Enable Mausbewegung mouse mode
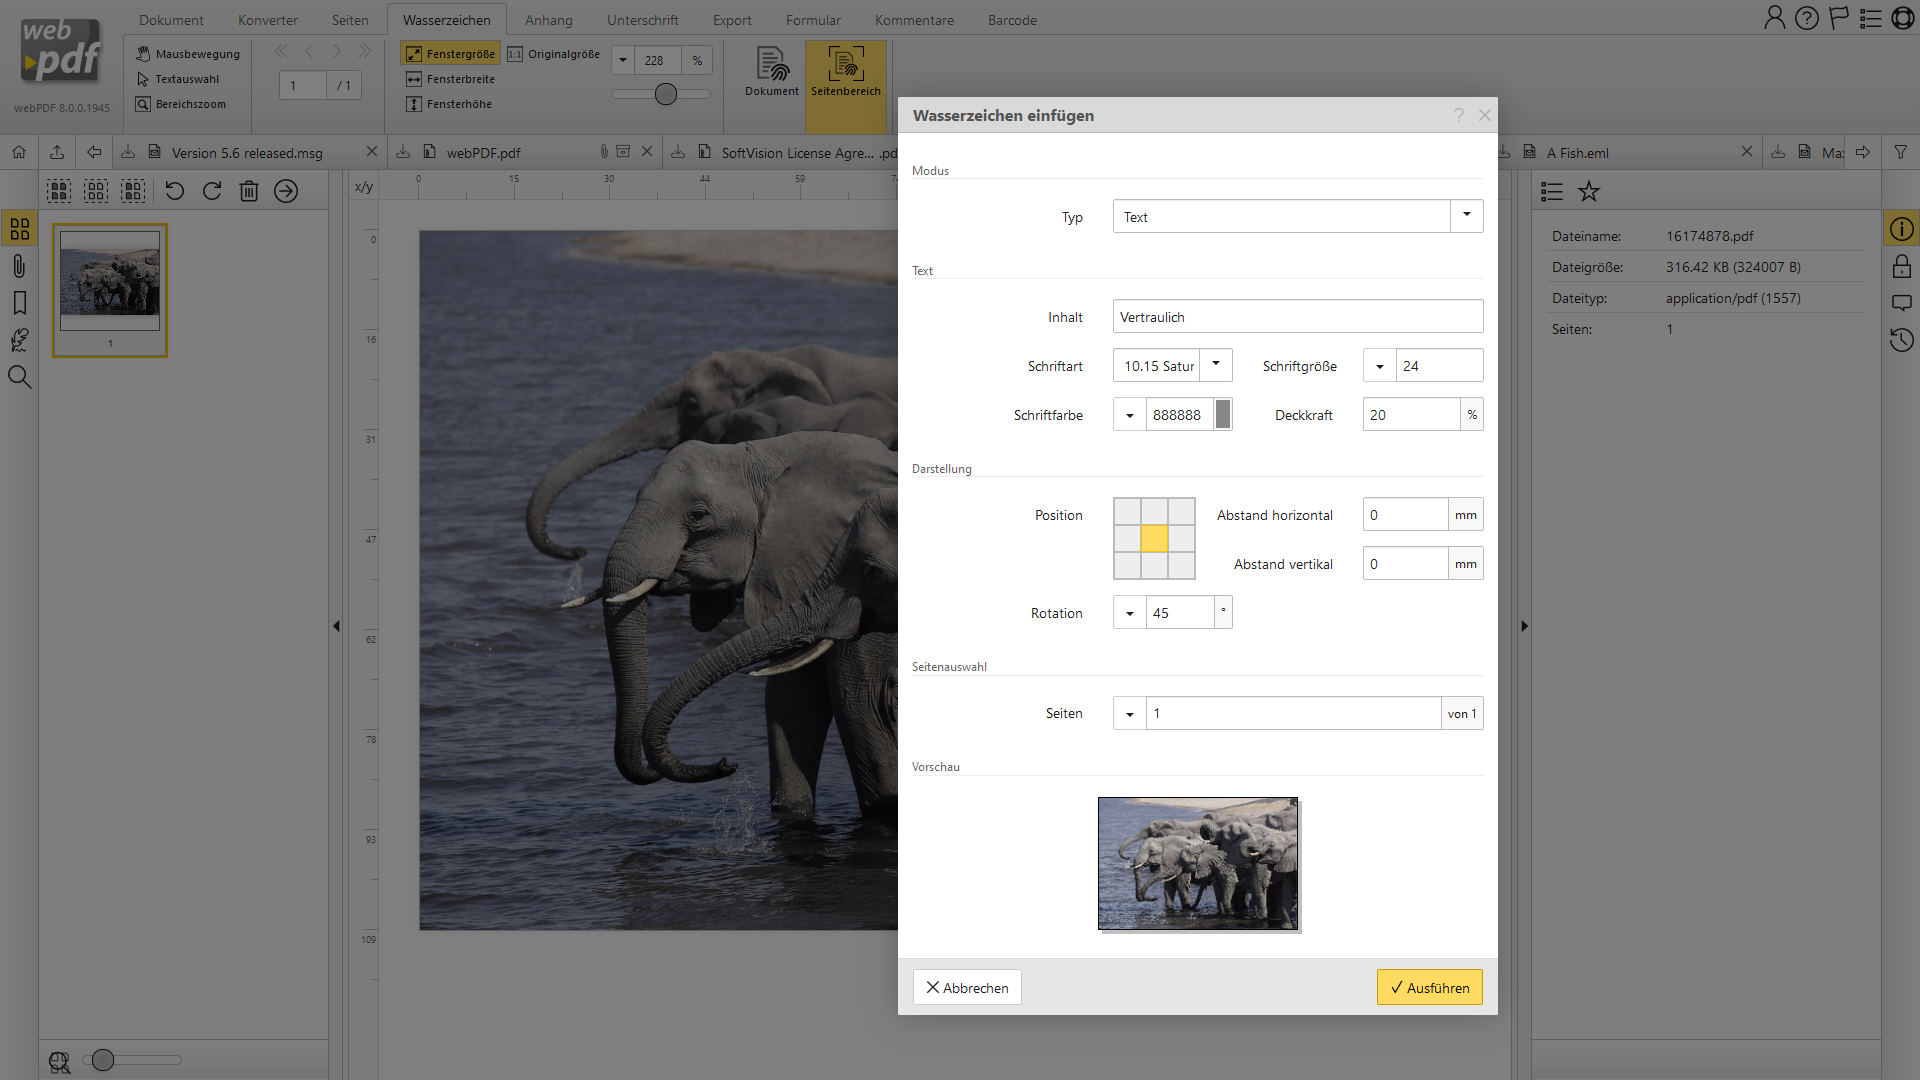This screenshot has height=1080, width=1920. click(x=188, y=54)
